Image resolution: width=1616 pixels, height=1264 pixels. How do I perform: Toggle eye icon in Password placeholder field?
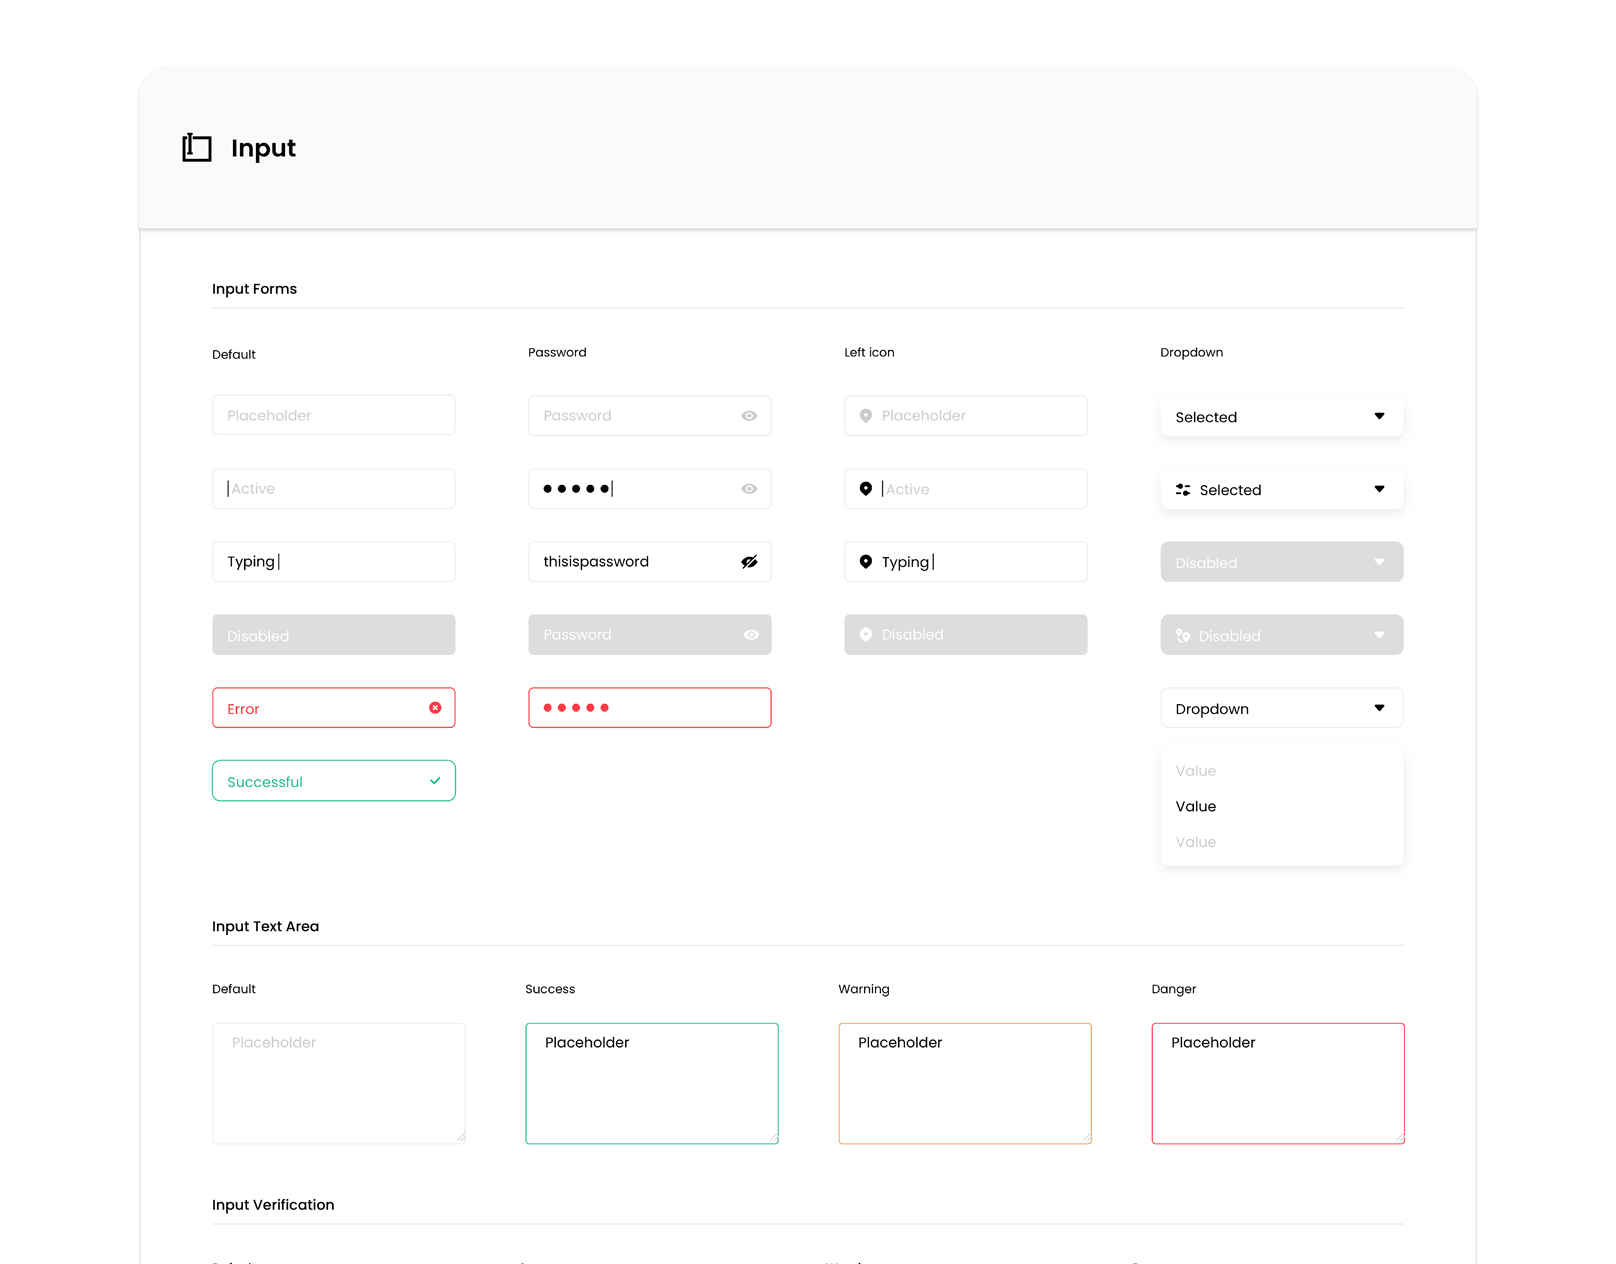pos(749,416)
